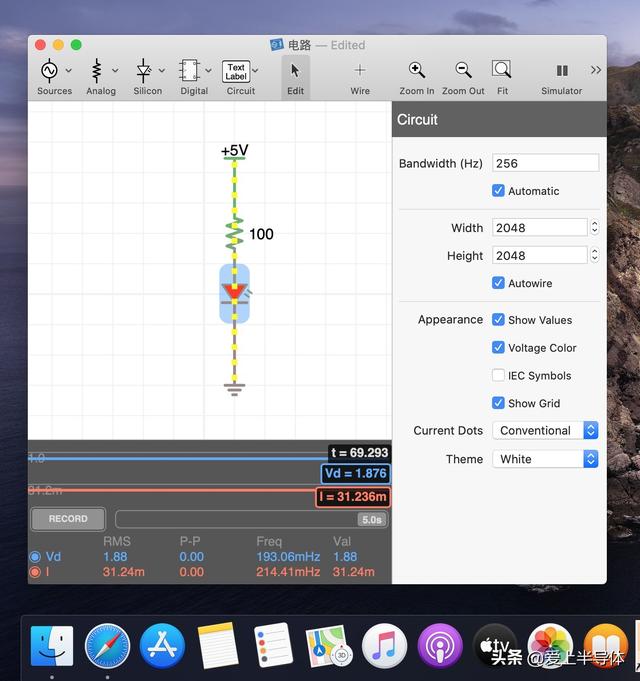Viewport: 640px width, 681px height.
Task: Uncheck the Automatic bandwidth checkbox
Action: (498, 191)
